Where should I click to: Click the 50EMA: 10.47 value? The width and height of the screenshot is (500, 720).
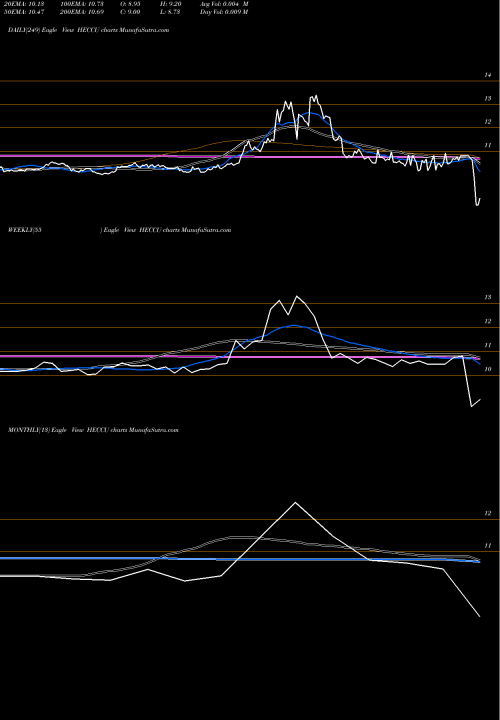(23, 12)
